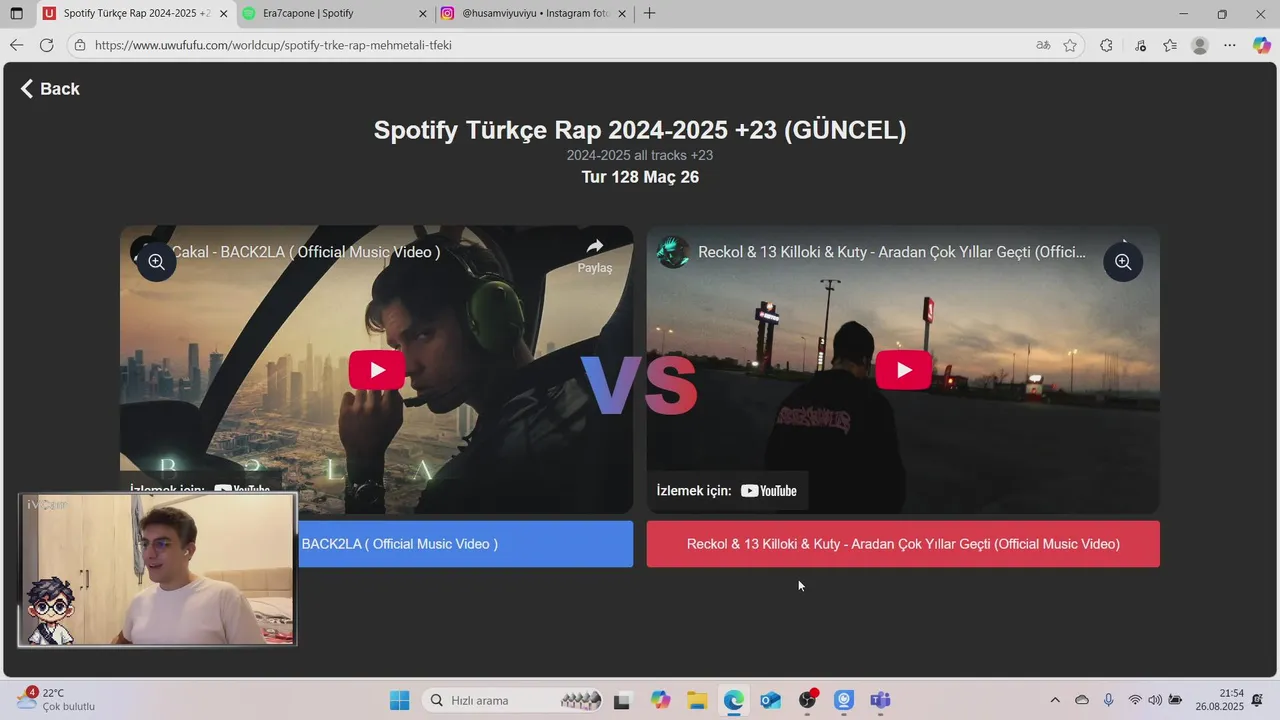Click the battery tray icon
1280x720 pixels.
(1176, 700)
